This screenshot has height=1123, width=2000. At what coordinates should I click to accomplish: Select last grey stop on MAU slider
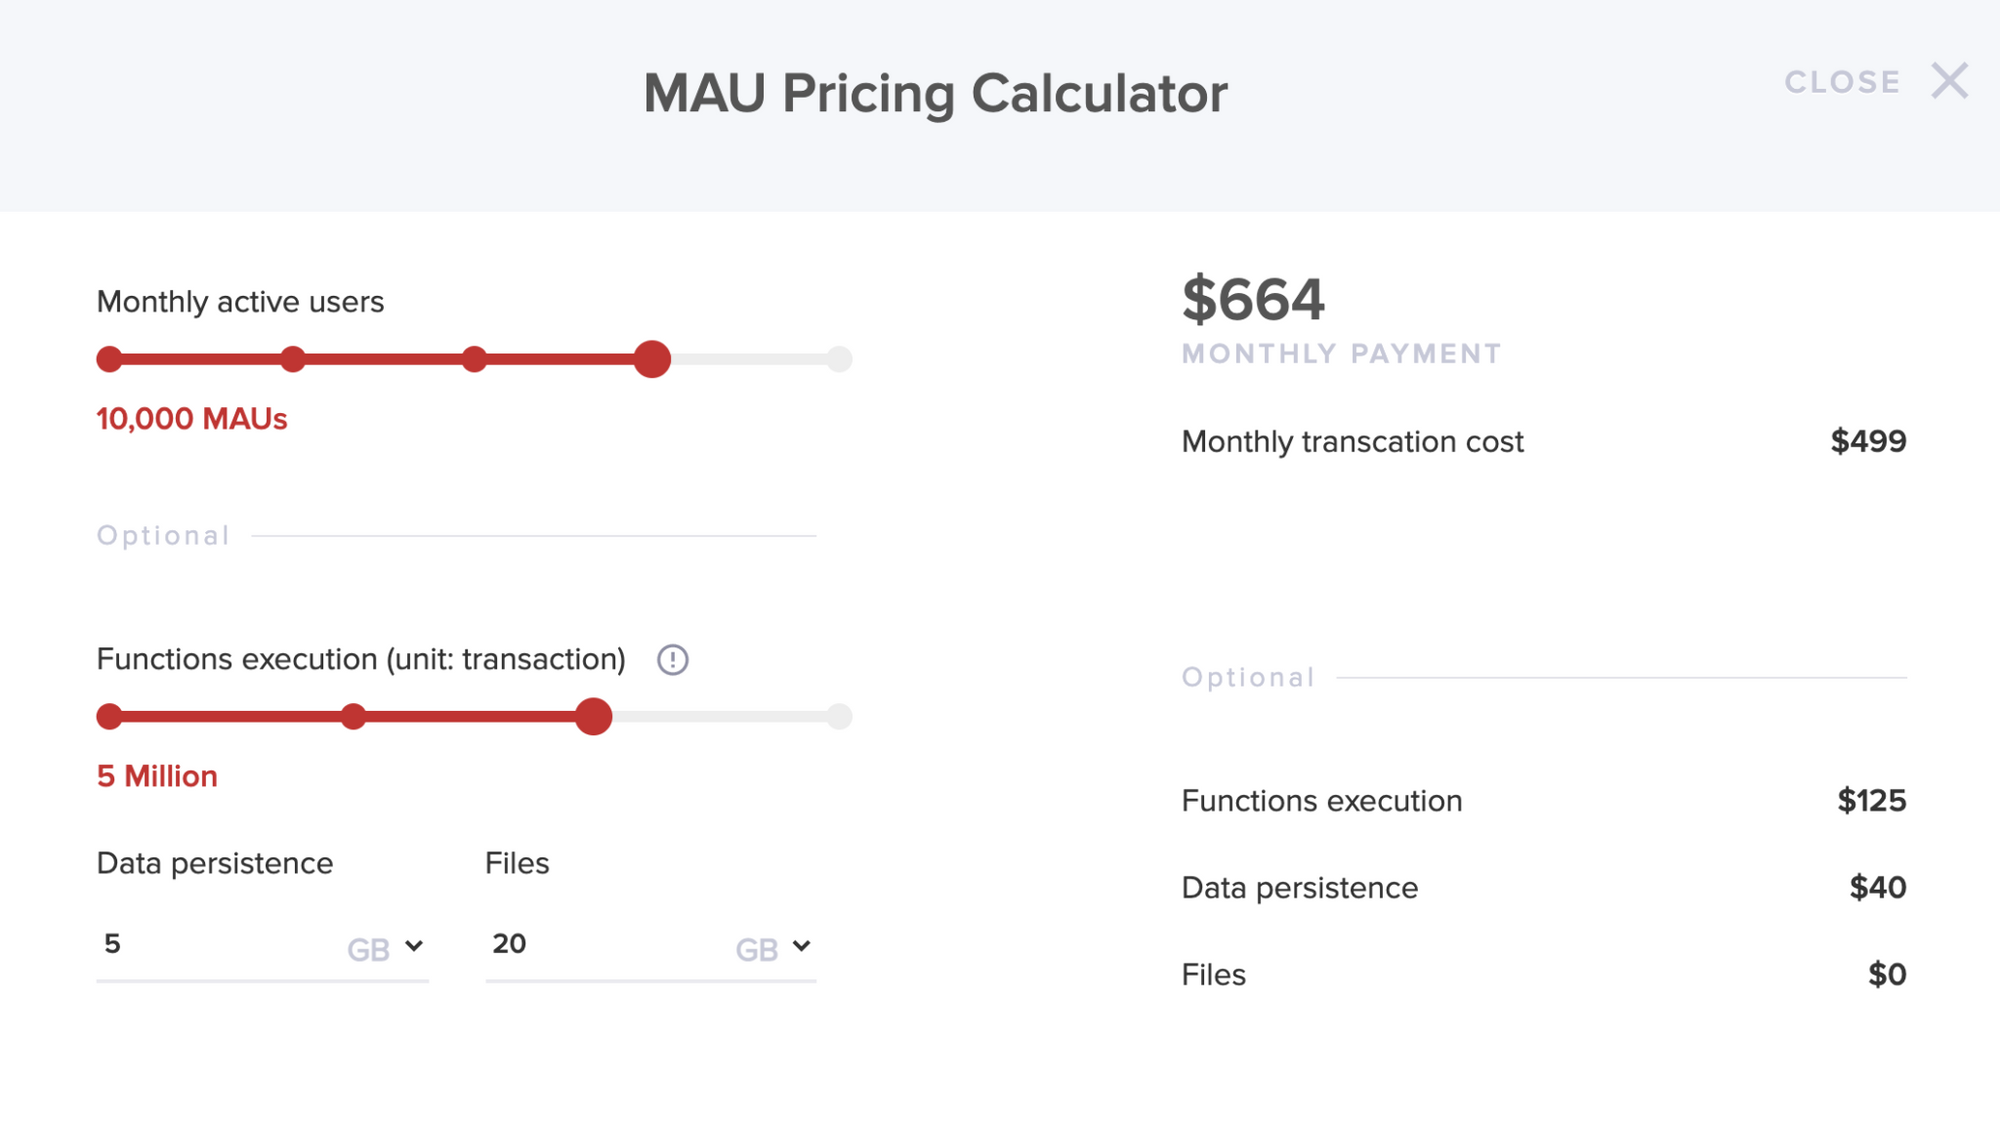point(839,359)
